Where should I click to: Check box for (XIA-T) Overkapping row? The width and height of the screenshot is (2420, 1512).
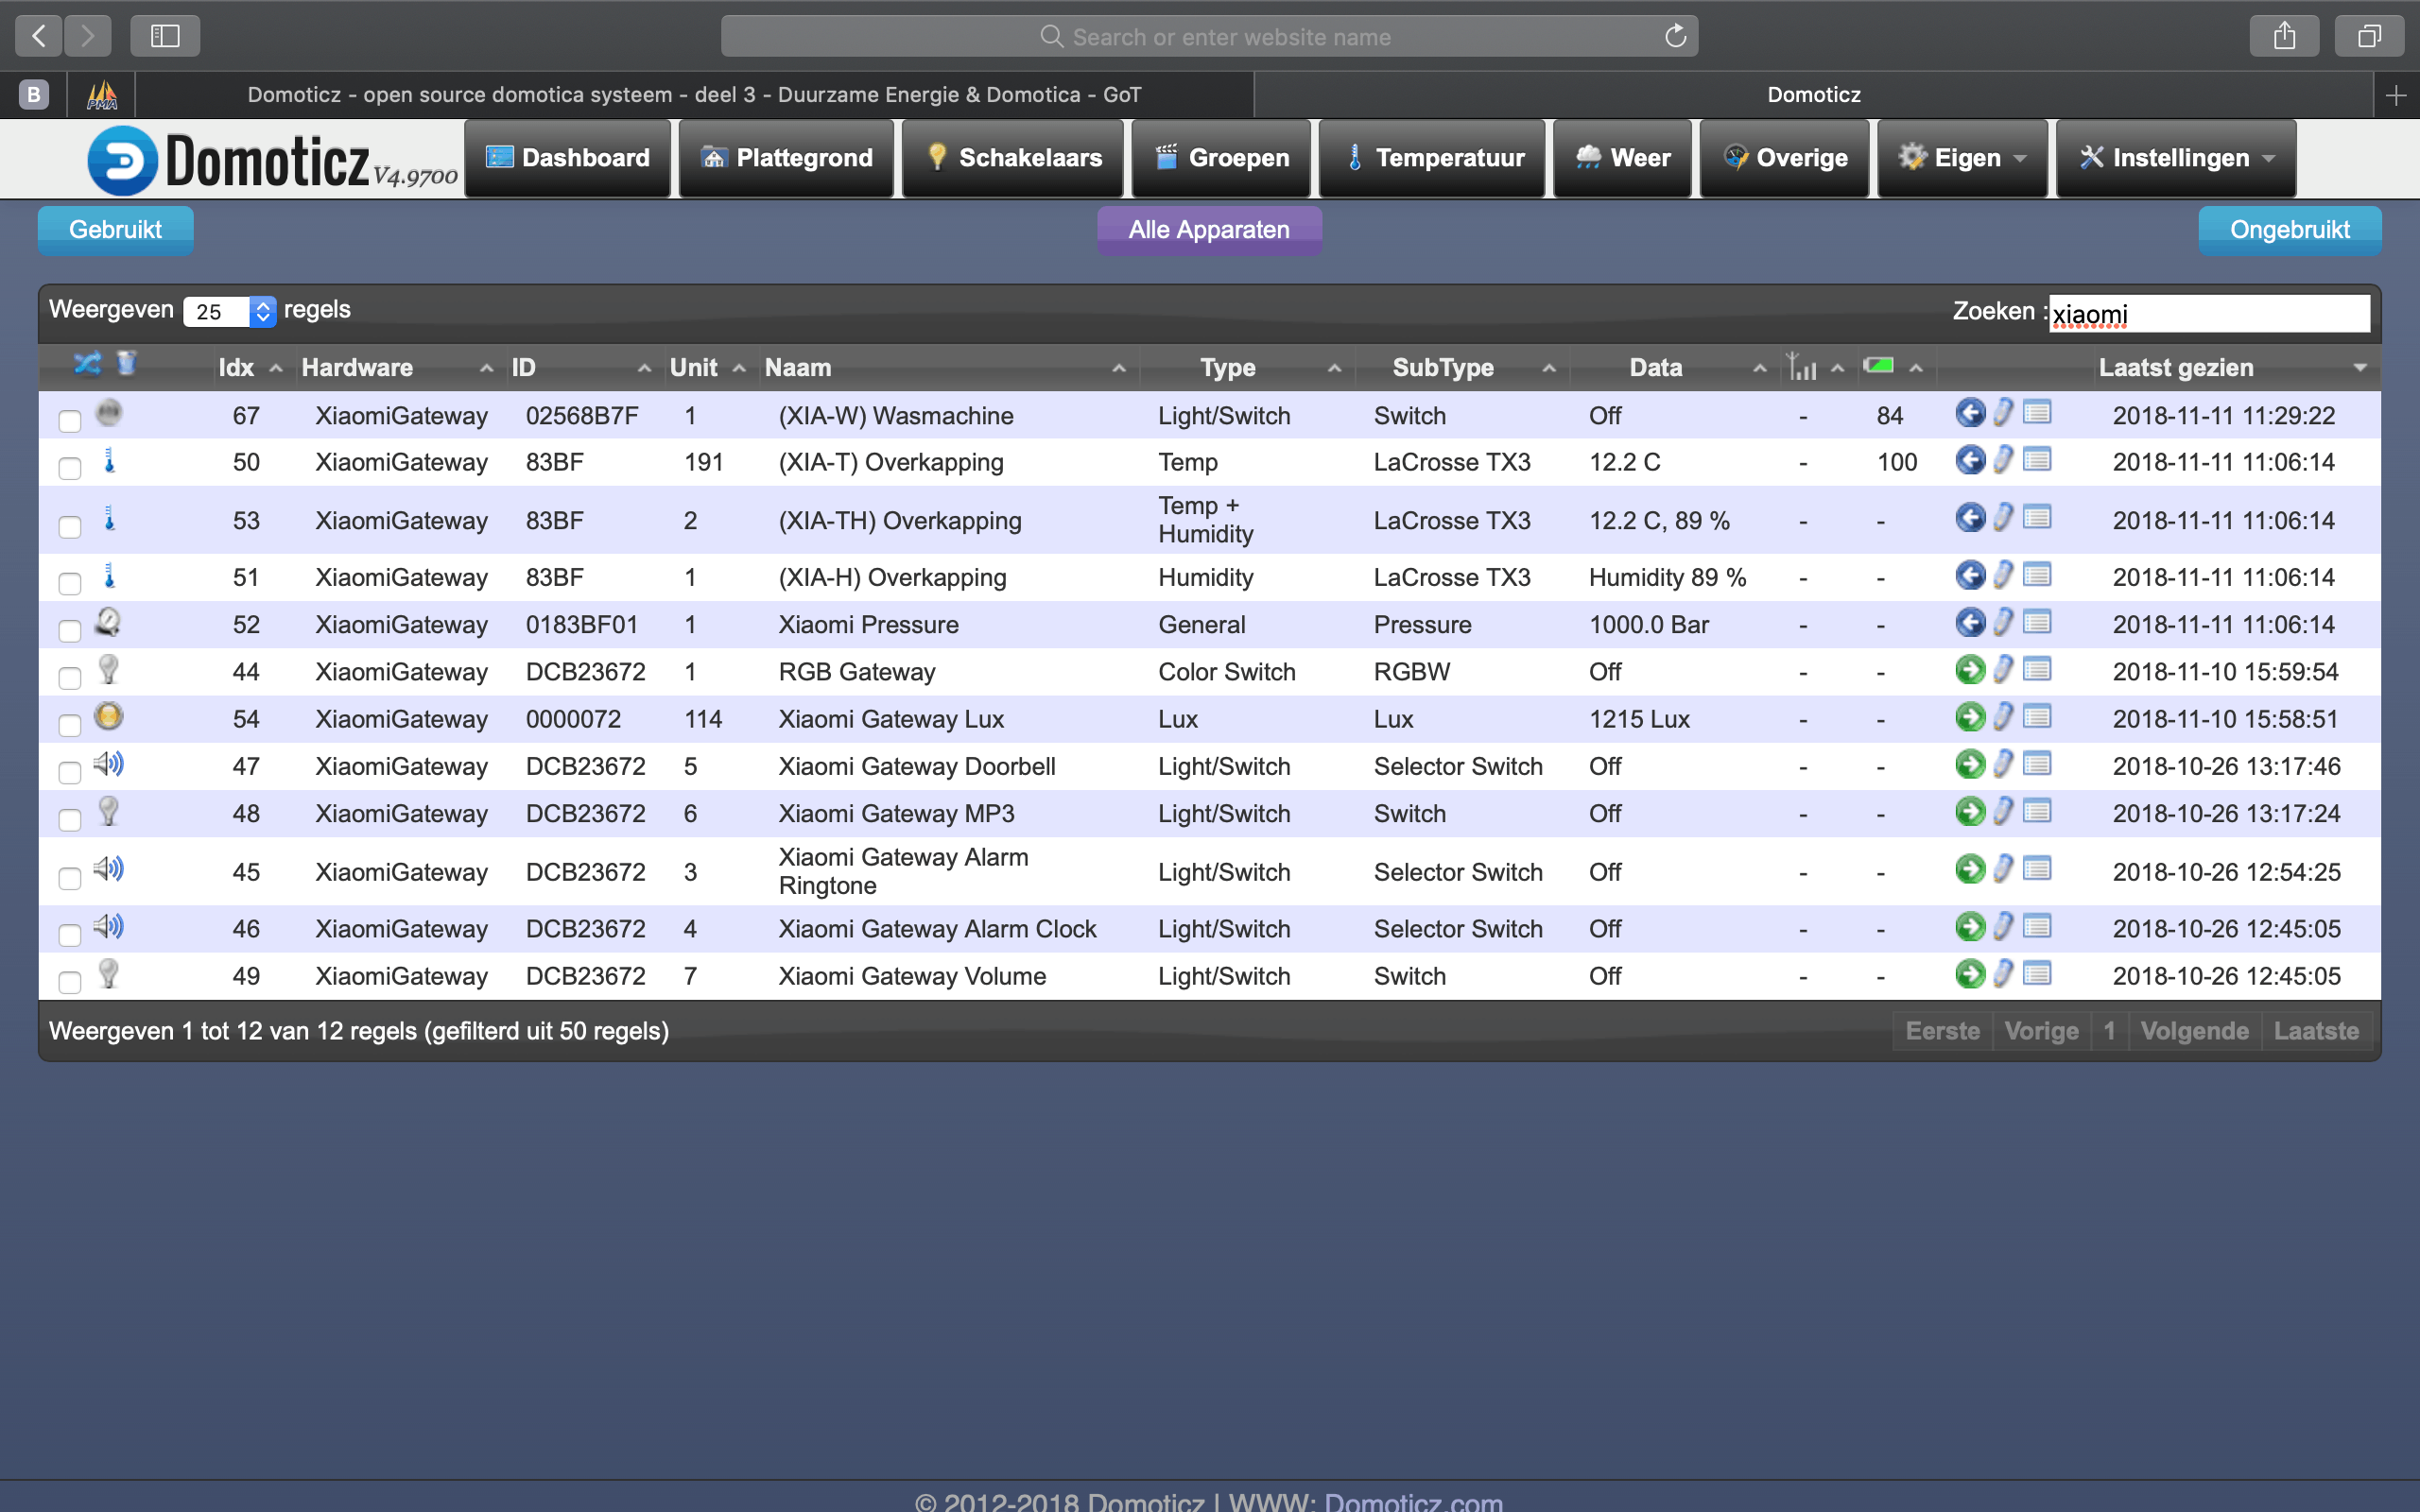tap(70, 468)
